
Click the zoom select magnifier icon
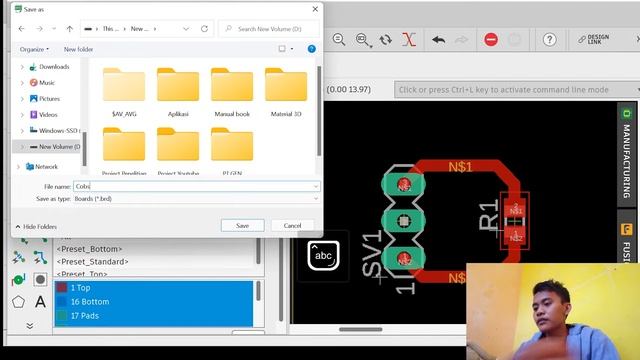(363, 40)
